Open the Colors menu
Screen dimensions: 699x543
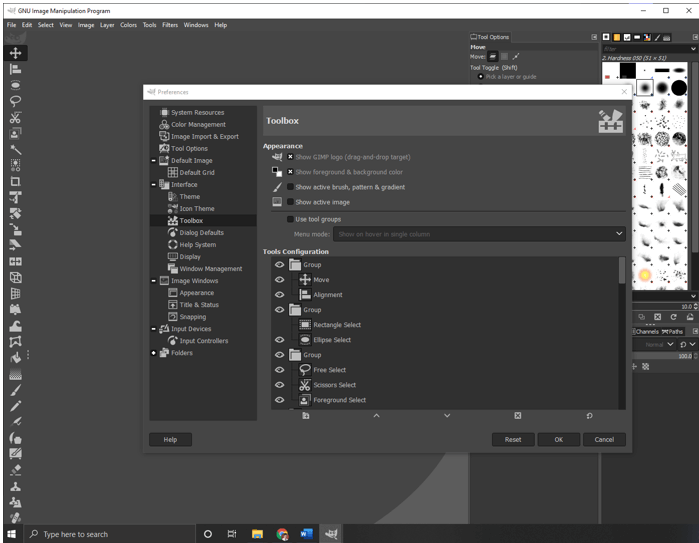point(128,25)
